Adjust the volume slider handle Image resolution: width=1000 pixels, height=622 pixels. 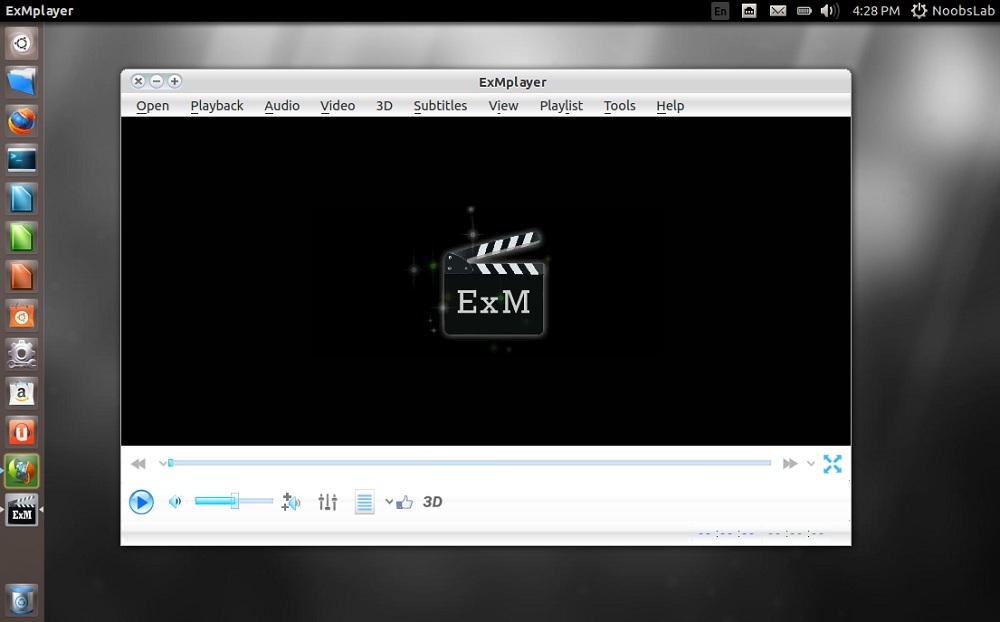coord(235,501)
